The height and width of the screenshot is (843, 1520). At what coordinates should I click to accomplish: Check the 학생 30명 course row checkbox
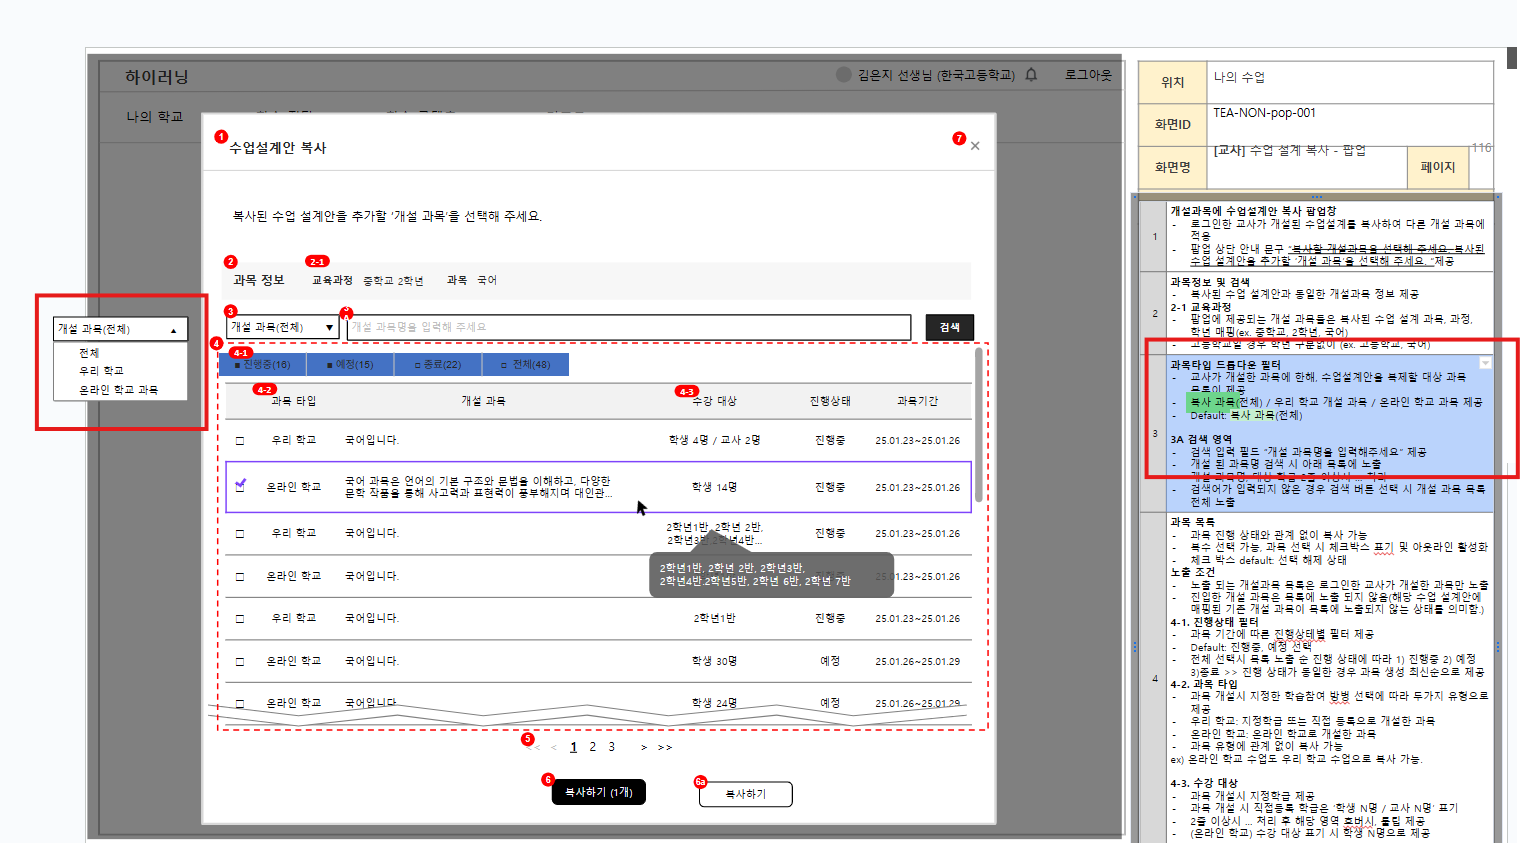point(240,661)
